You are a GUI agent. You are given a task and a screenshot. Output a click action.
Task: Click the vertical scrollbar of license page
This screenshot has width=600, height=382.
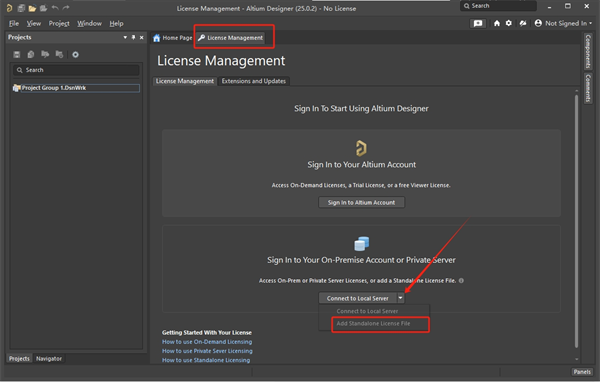pos(576,221)
